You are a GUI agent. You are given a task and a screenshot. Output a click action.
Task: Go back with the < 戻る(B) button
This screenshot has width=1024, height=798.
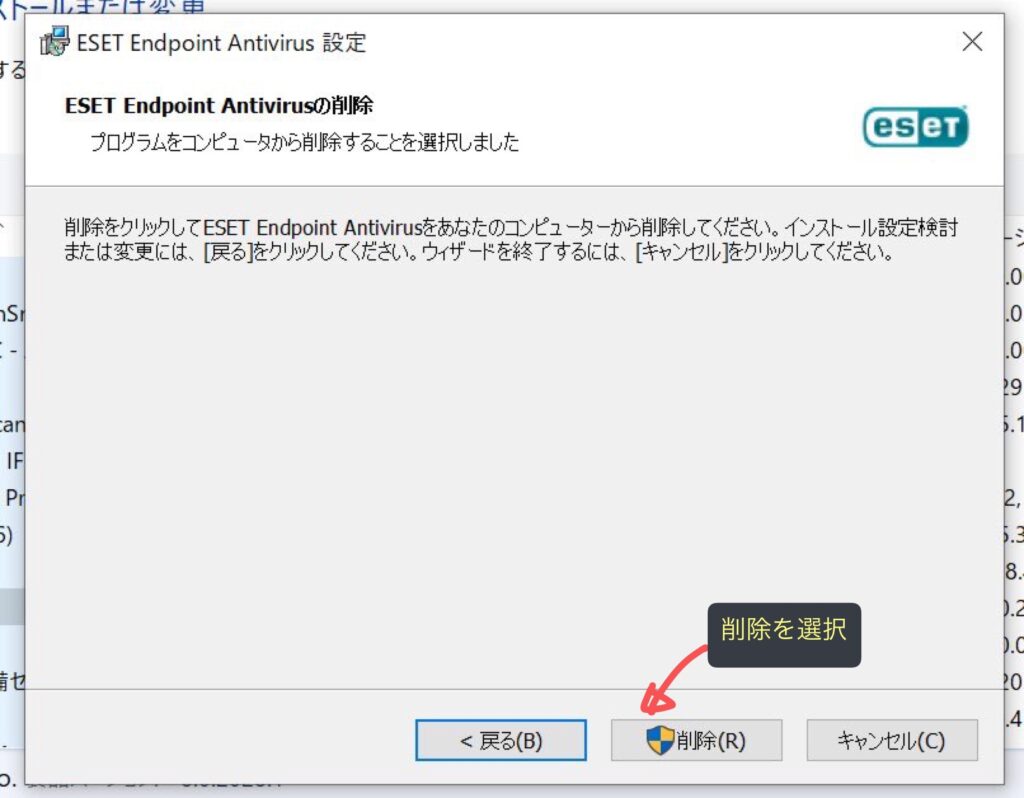500,741
